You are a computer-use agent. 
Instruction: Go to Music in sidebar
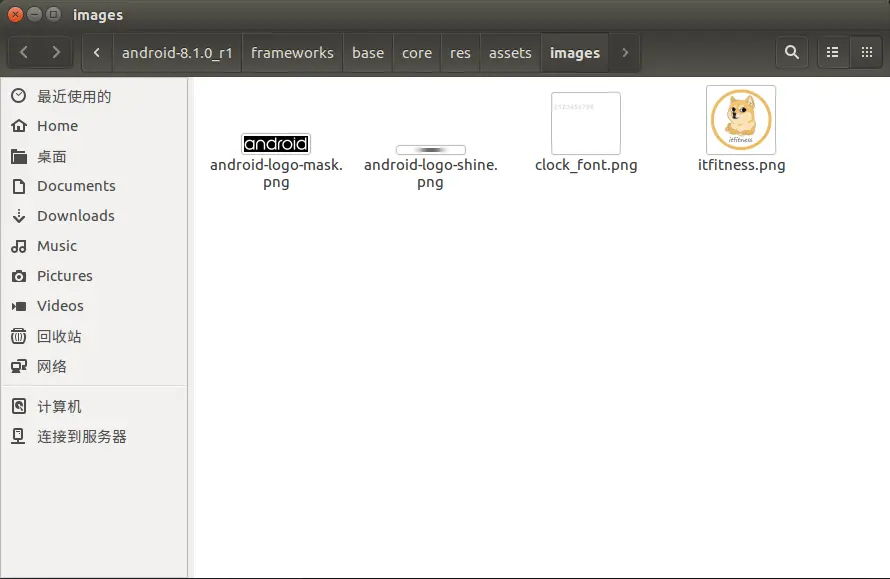[57, 246]
